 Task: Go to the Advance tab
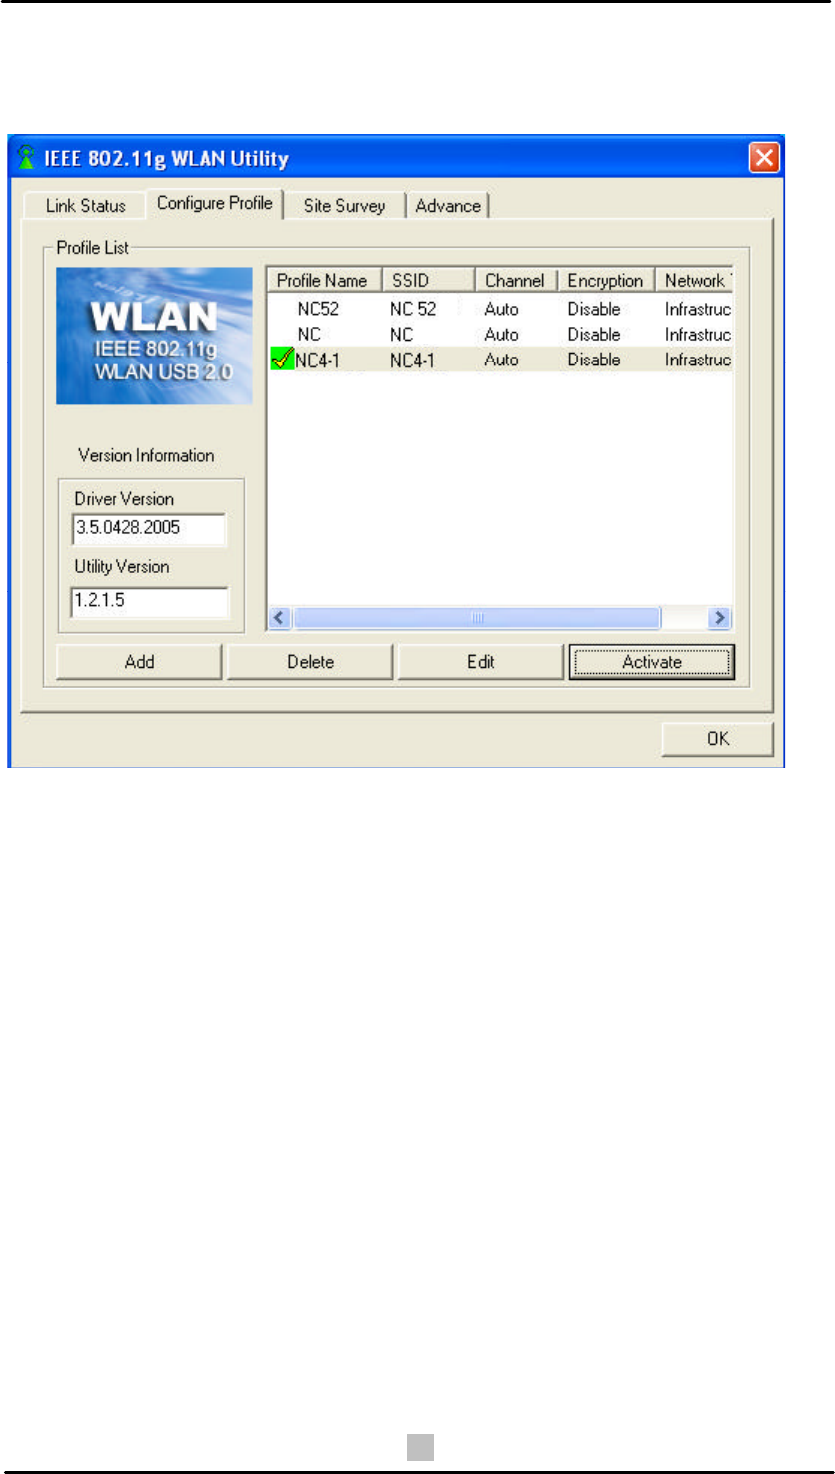447,206
